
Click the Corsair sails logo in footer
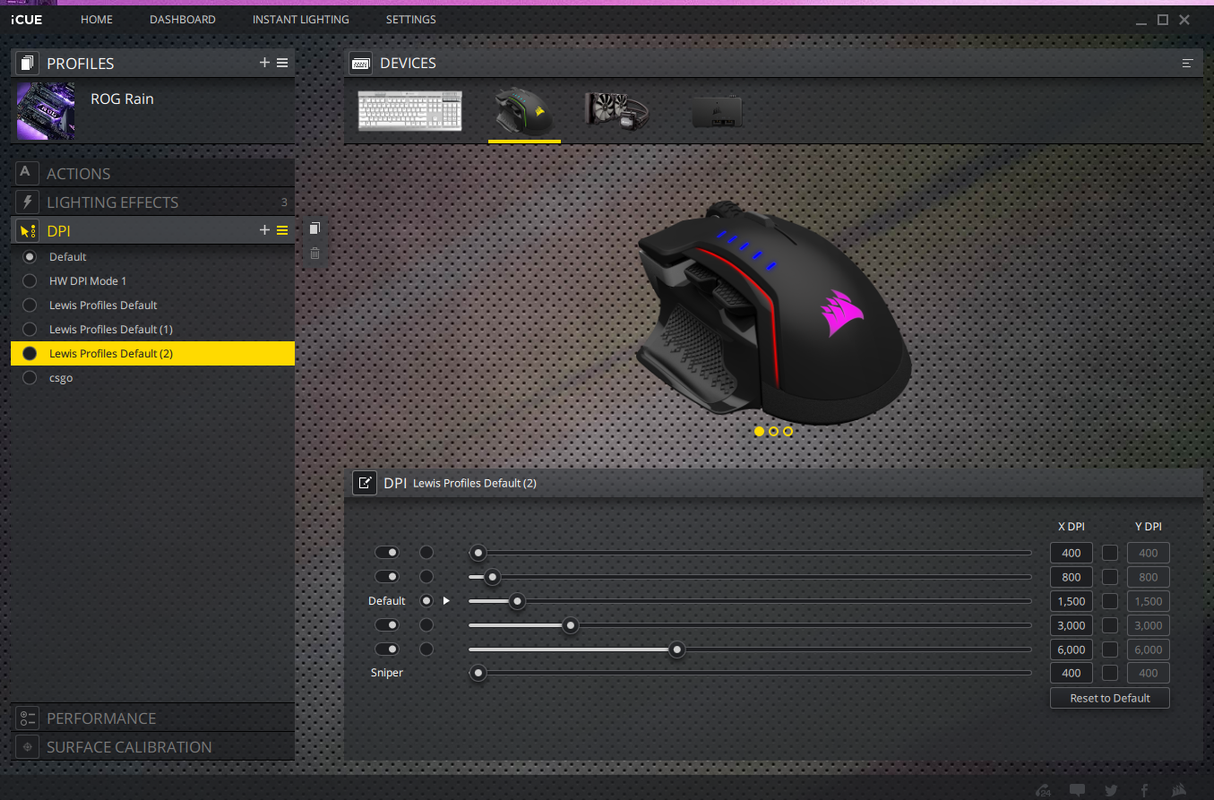tap(1180, 789)
